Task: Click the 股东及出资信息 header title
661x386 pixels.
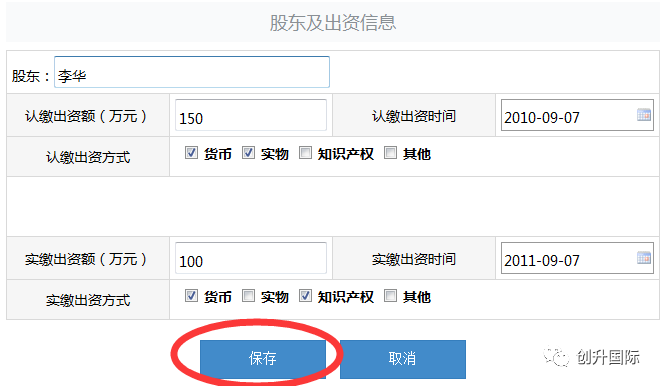Action: (x=333, y=23)
